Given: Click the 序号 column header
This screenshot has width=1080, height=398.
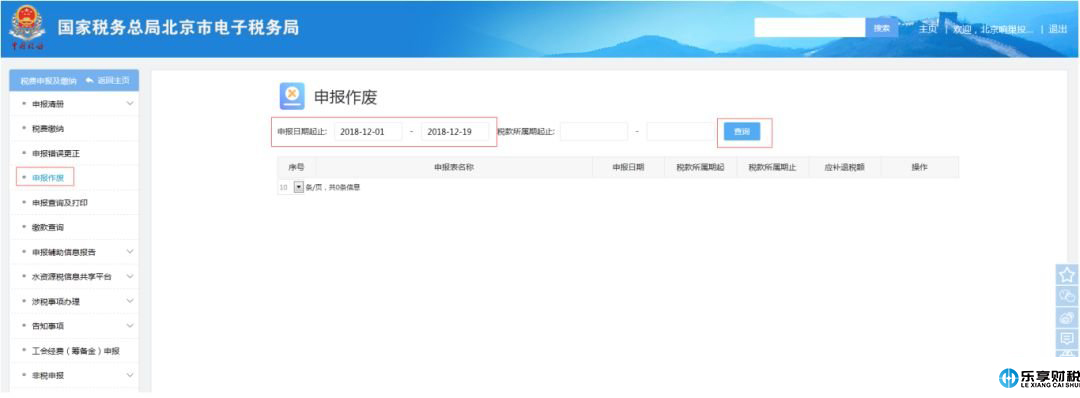Looking at the screenshot, I should [297, 167].
